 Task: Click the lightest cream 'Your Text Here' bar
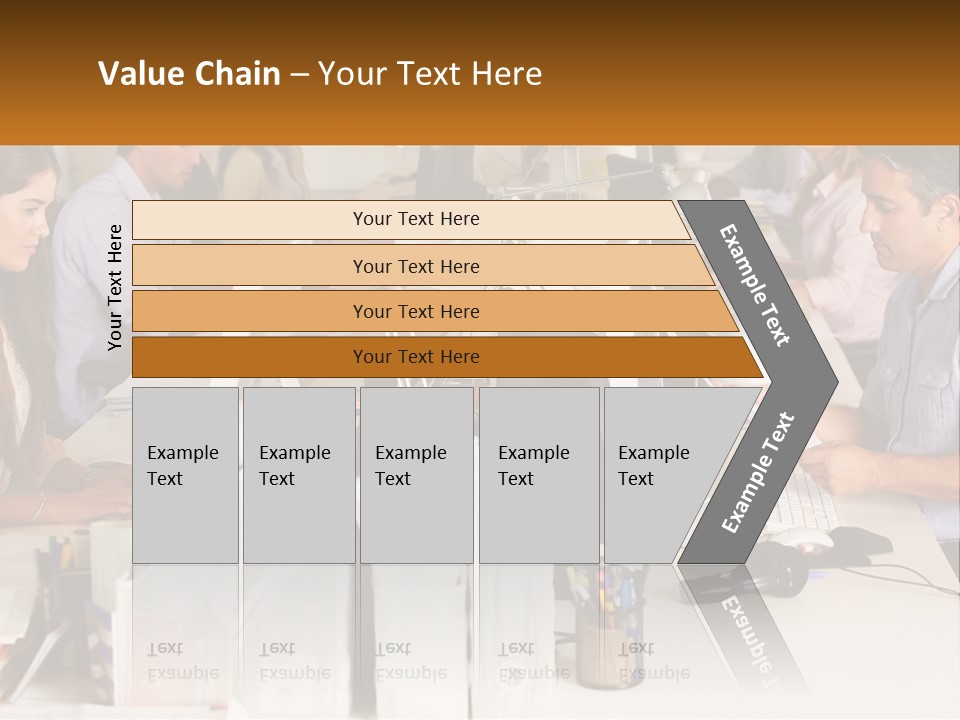(411, 220)
